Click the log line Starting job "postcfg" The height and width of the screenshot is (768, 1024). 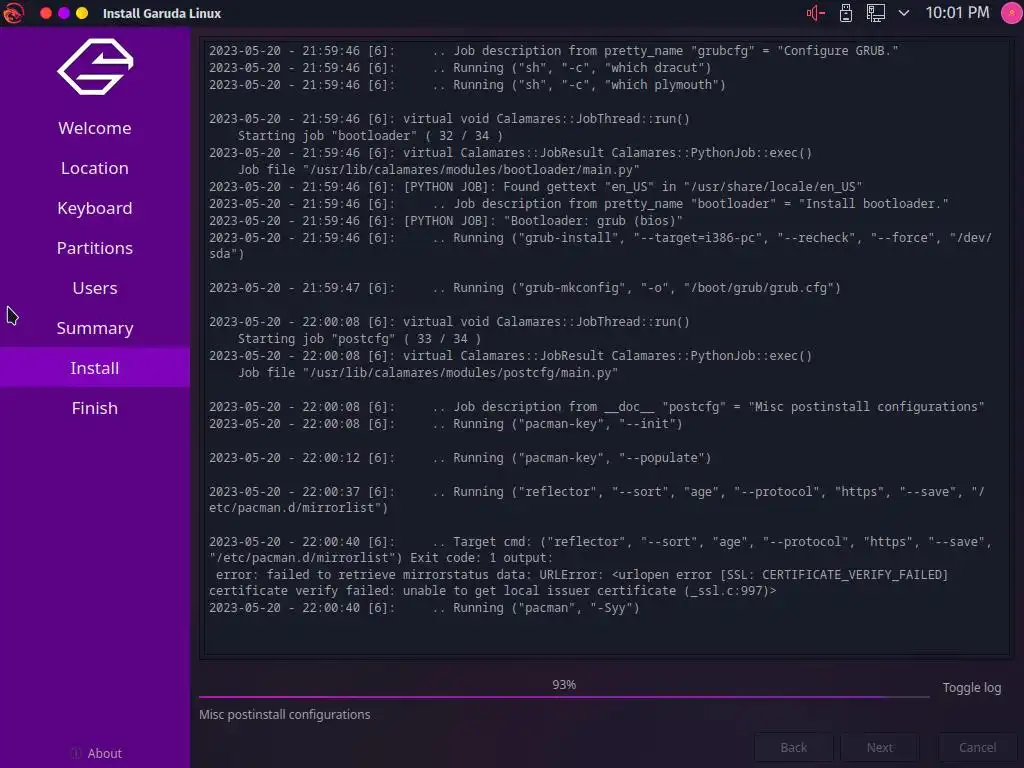359,339
